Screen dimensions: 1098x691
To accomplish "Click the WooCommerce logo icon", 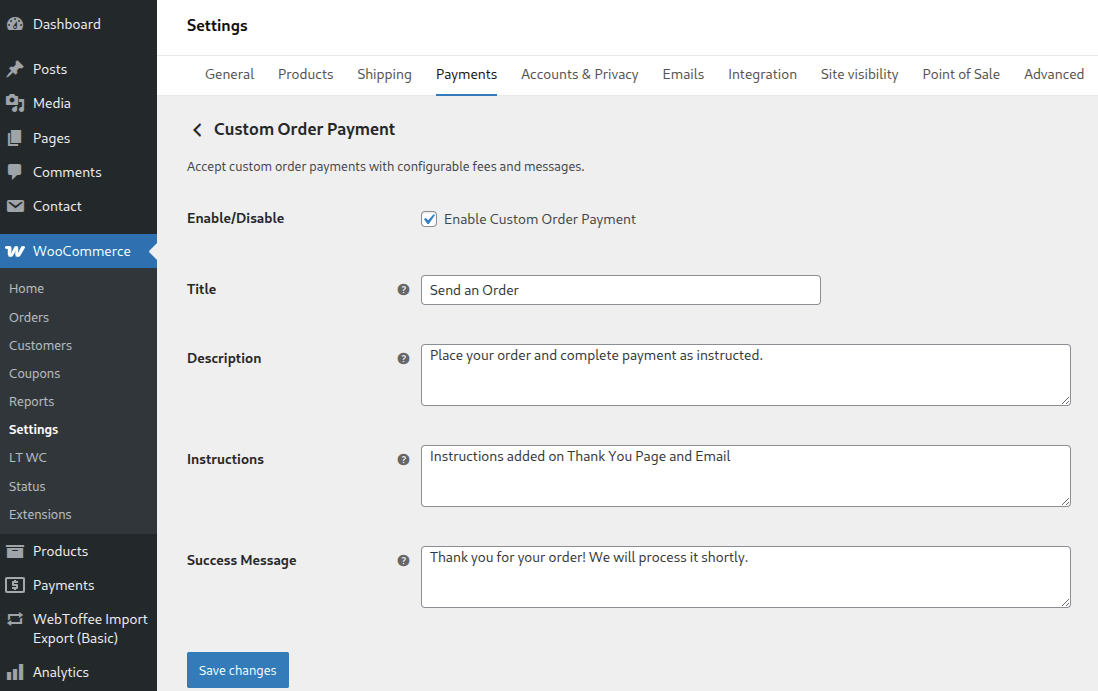I will (x=15, y=251).
